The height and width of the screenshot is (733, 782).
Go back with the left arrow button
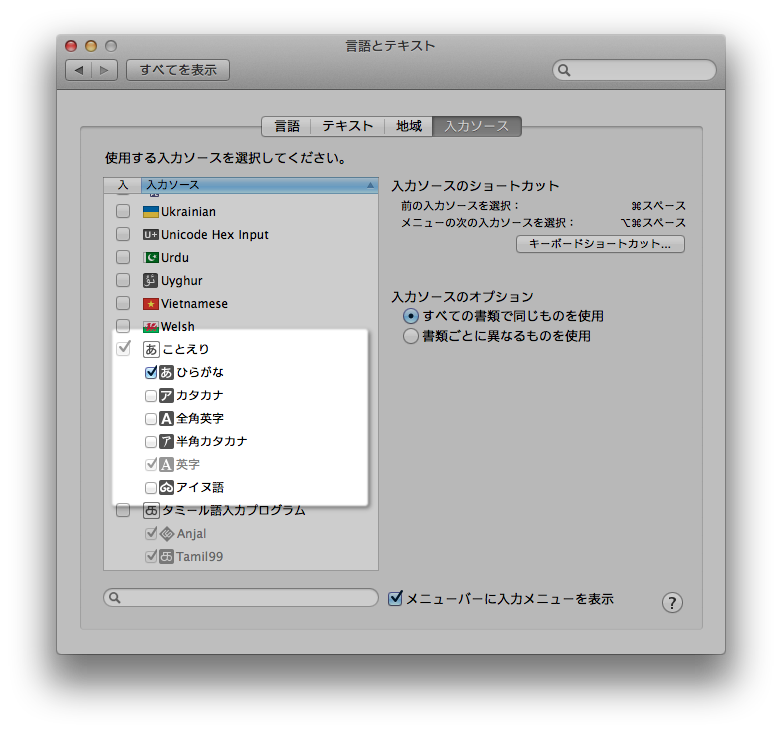pos(79,70)
